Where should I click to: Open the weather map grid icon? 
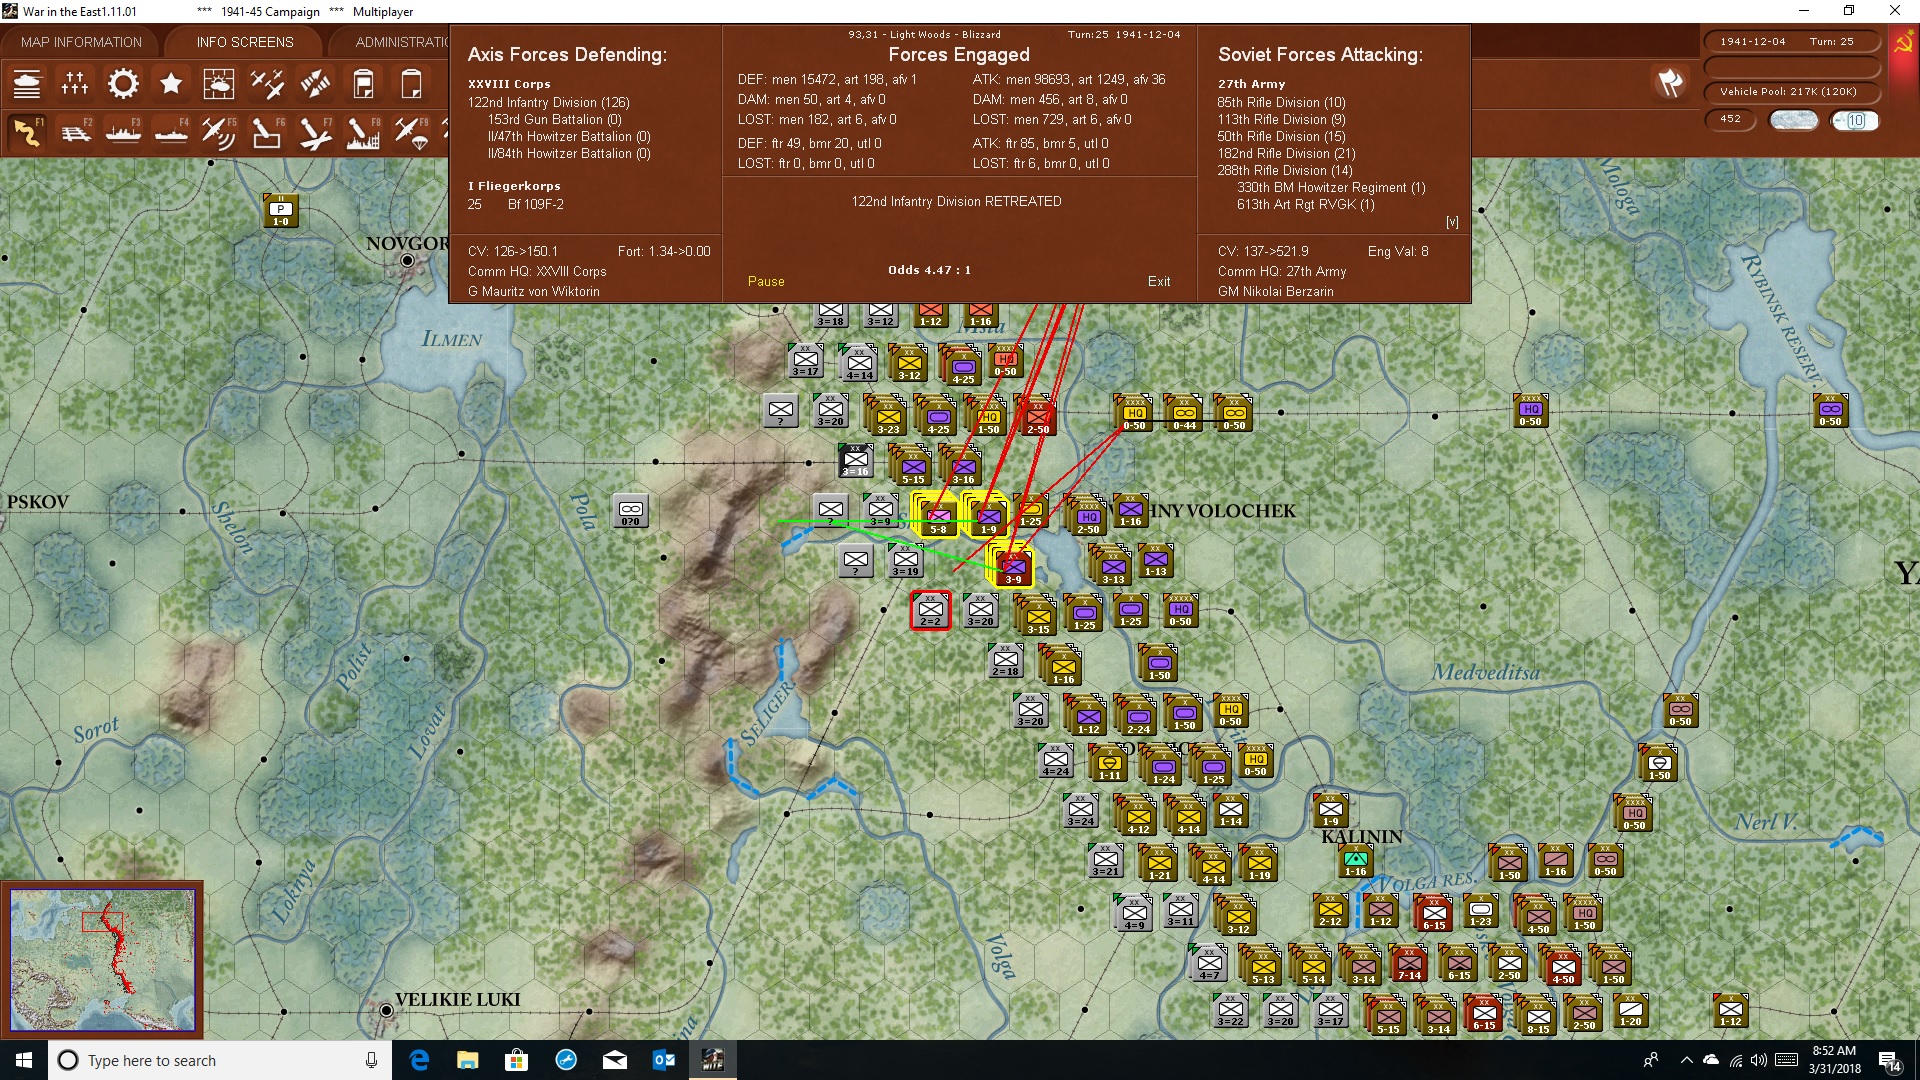pos(219,84)
